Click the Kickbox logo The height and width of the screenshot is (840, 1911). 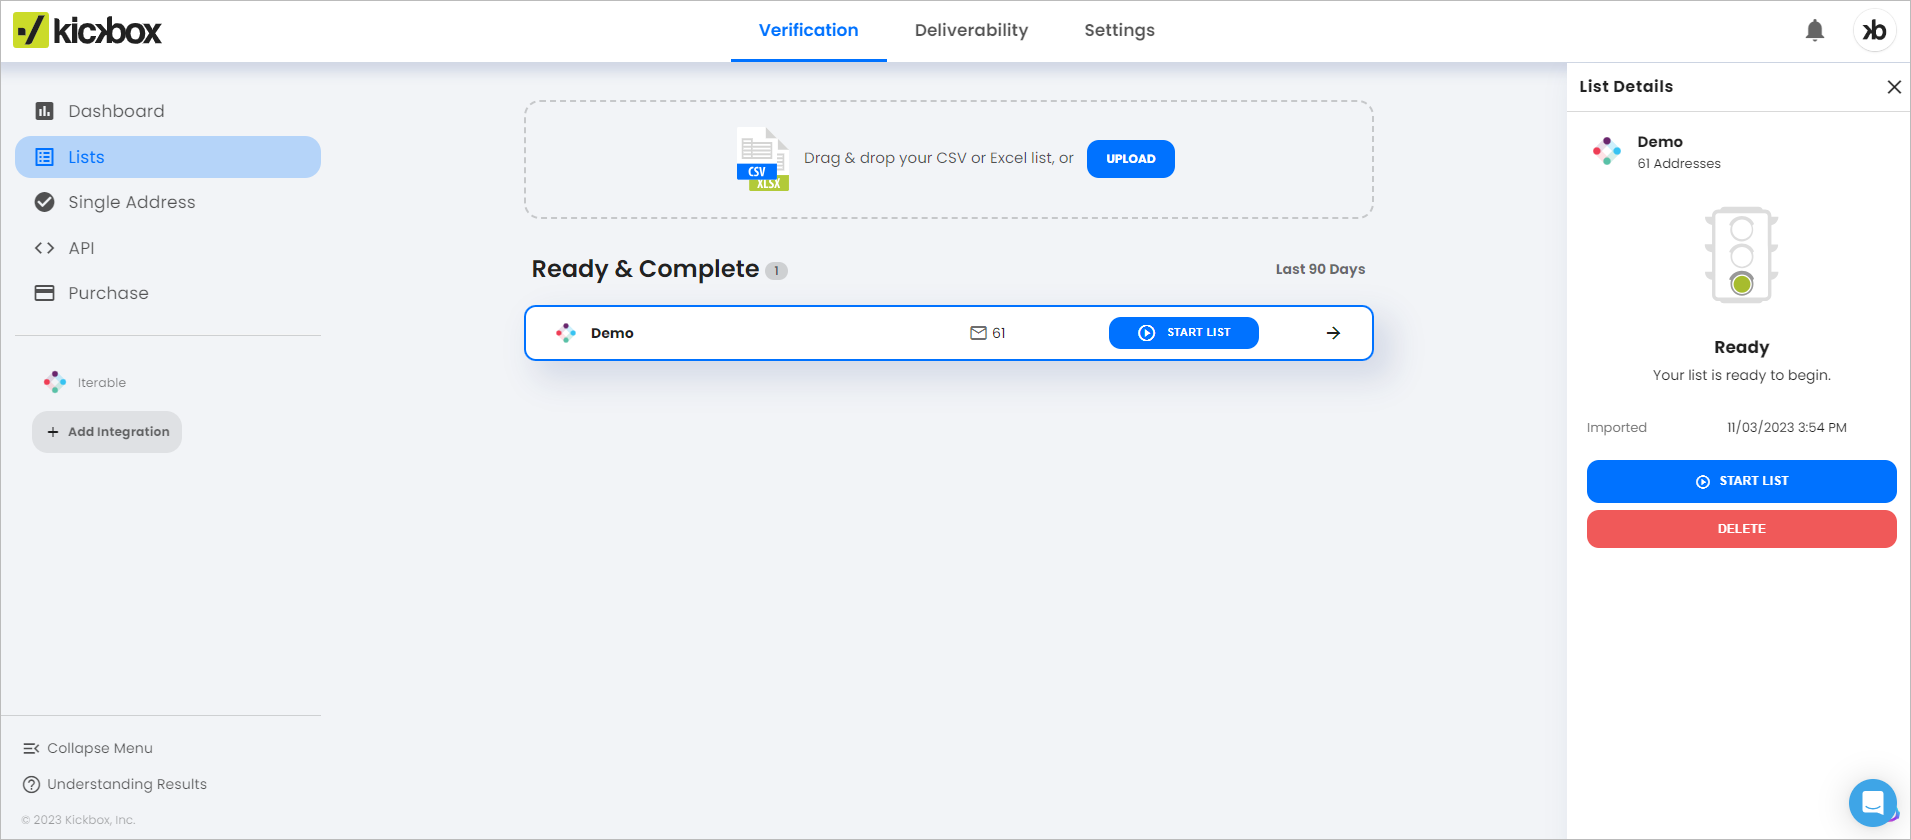point(87,31)
